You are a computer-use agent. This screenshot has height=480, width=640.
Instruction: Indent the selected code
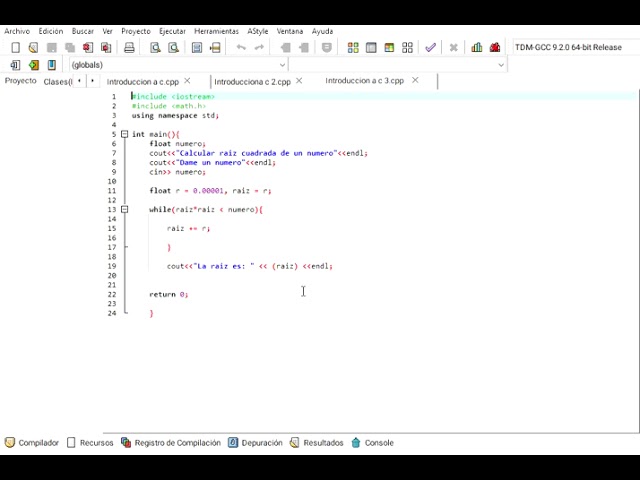(286, 47)
